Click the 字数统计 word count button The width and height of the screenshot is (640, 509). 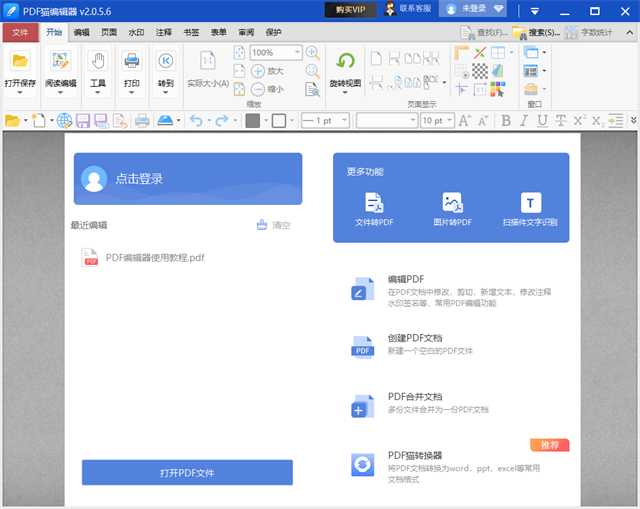pos(589,33)
